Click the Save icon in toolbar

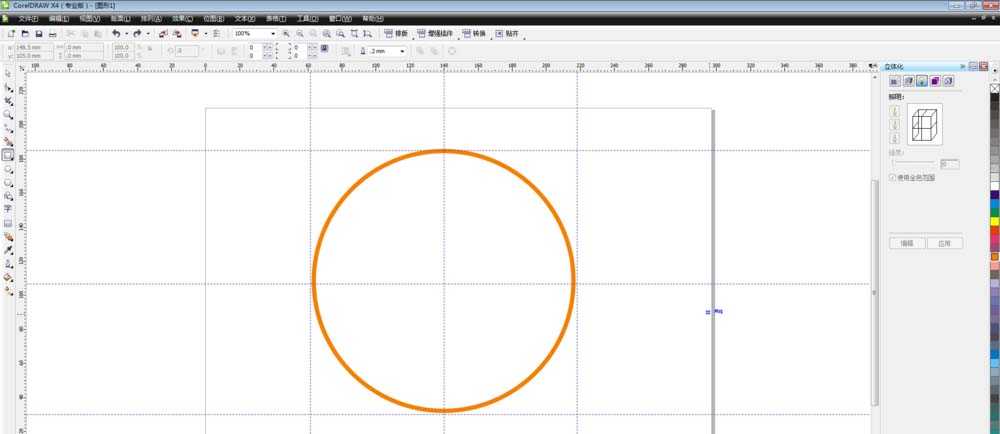point(38,34)
